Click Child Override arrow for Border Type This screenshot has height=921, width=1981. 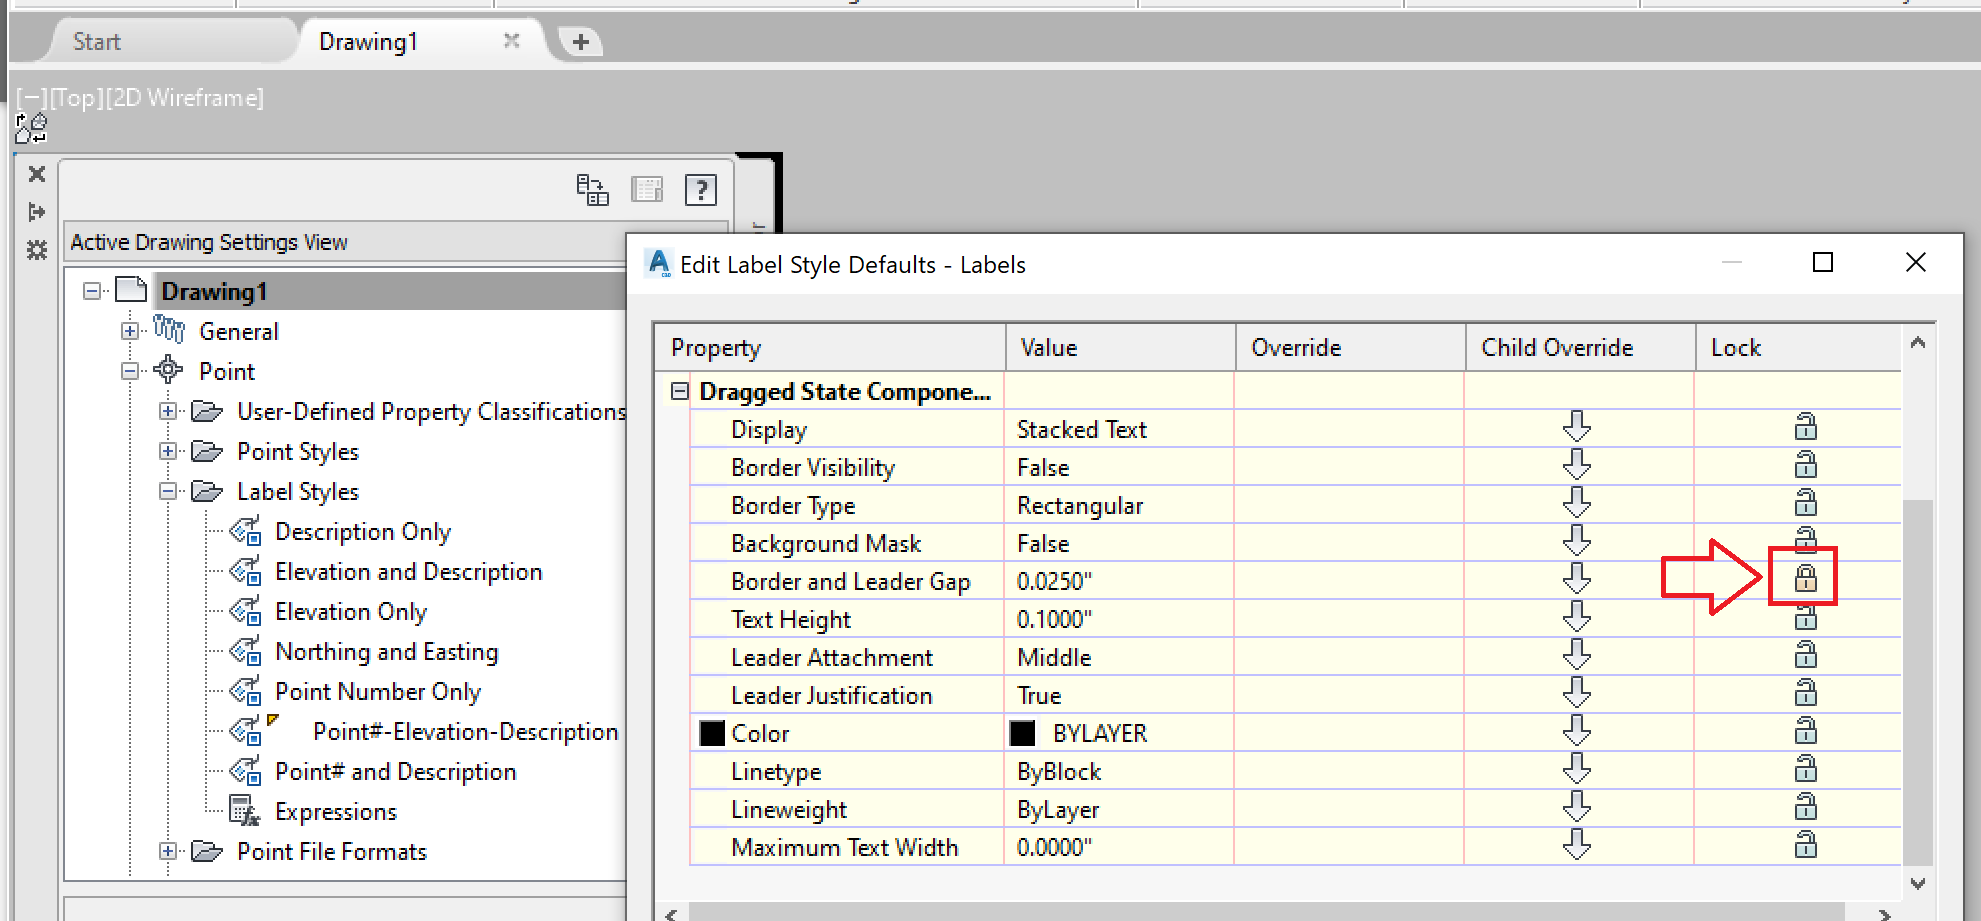(1577, 502)
